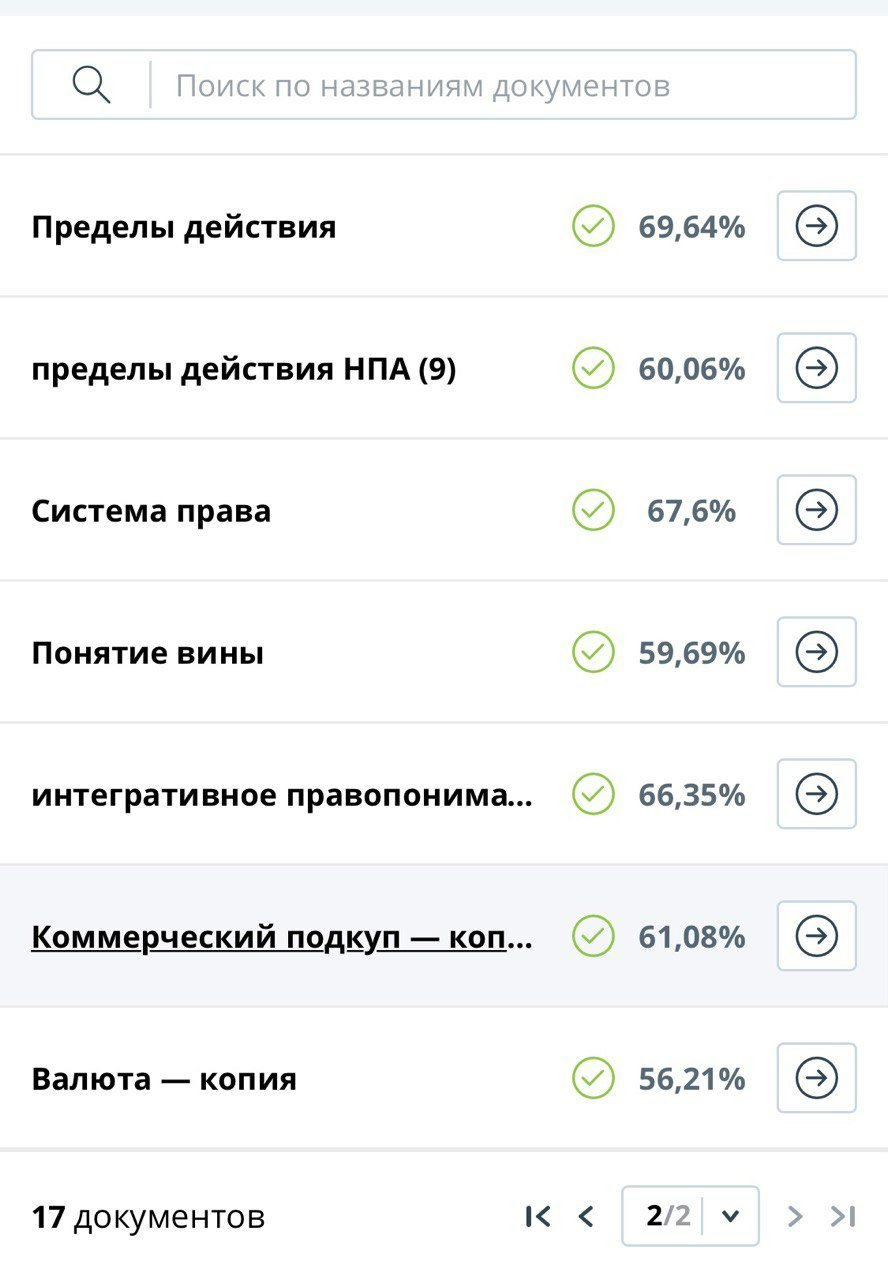Viewport: 888px width, 1280px height.
Task: Open the Коммерческий подкуп — копия document link
Action: 282,937
